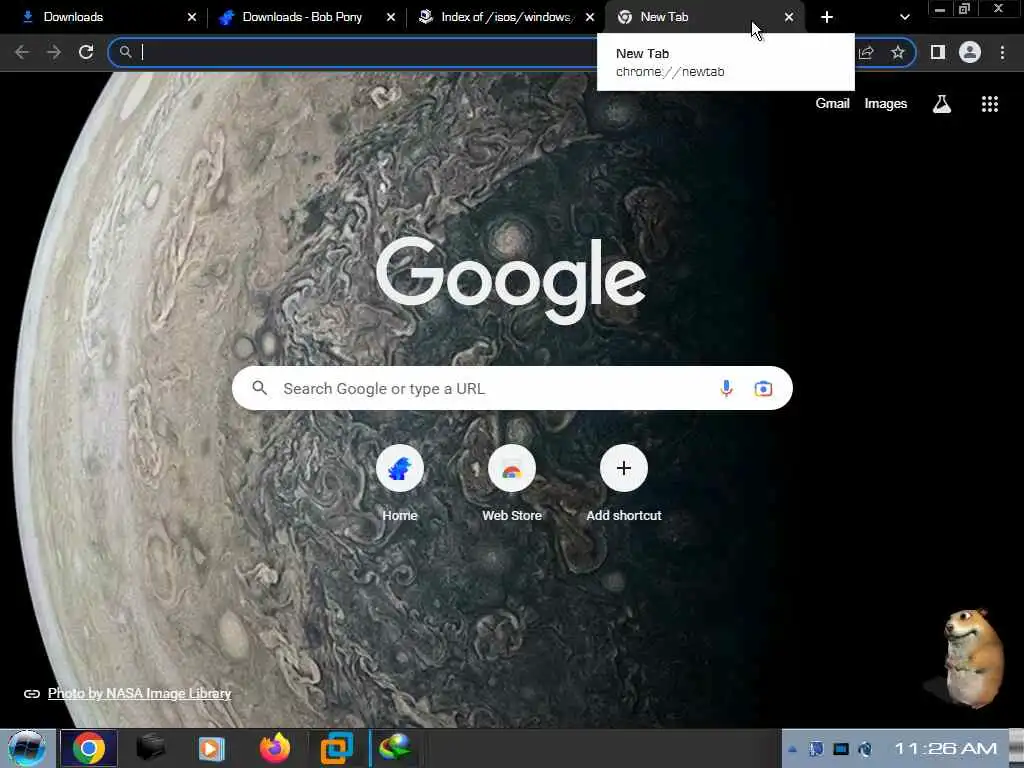
Task: Launch Firefox from the taskbar
Action: click(x=275, y=748)
